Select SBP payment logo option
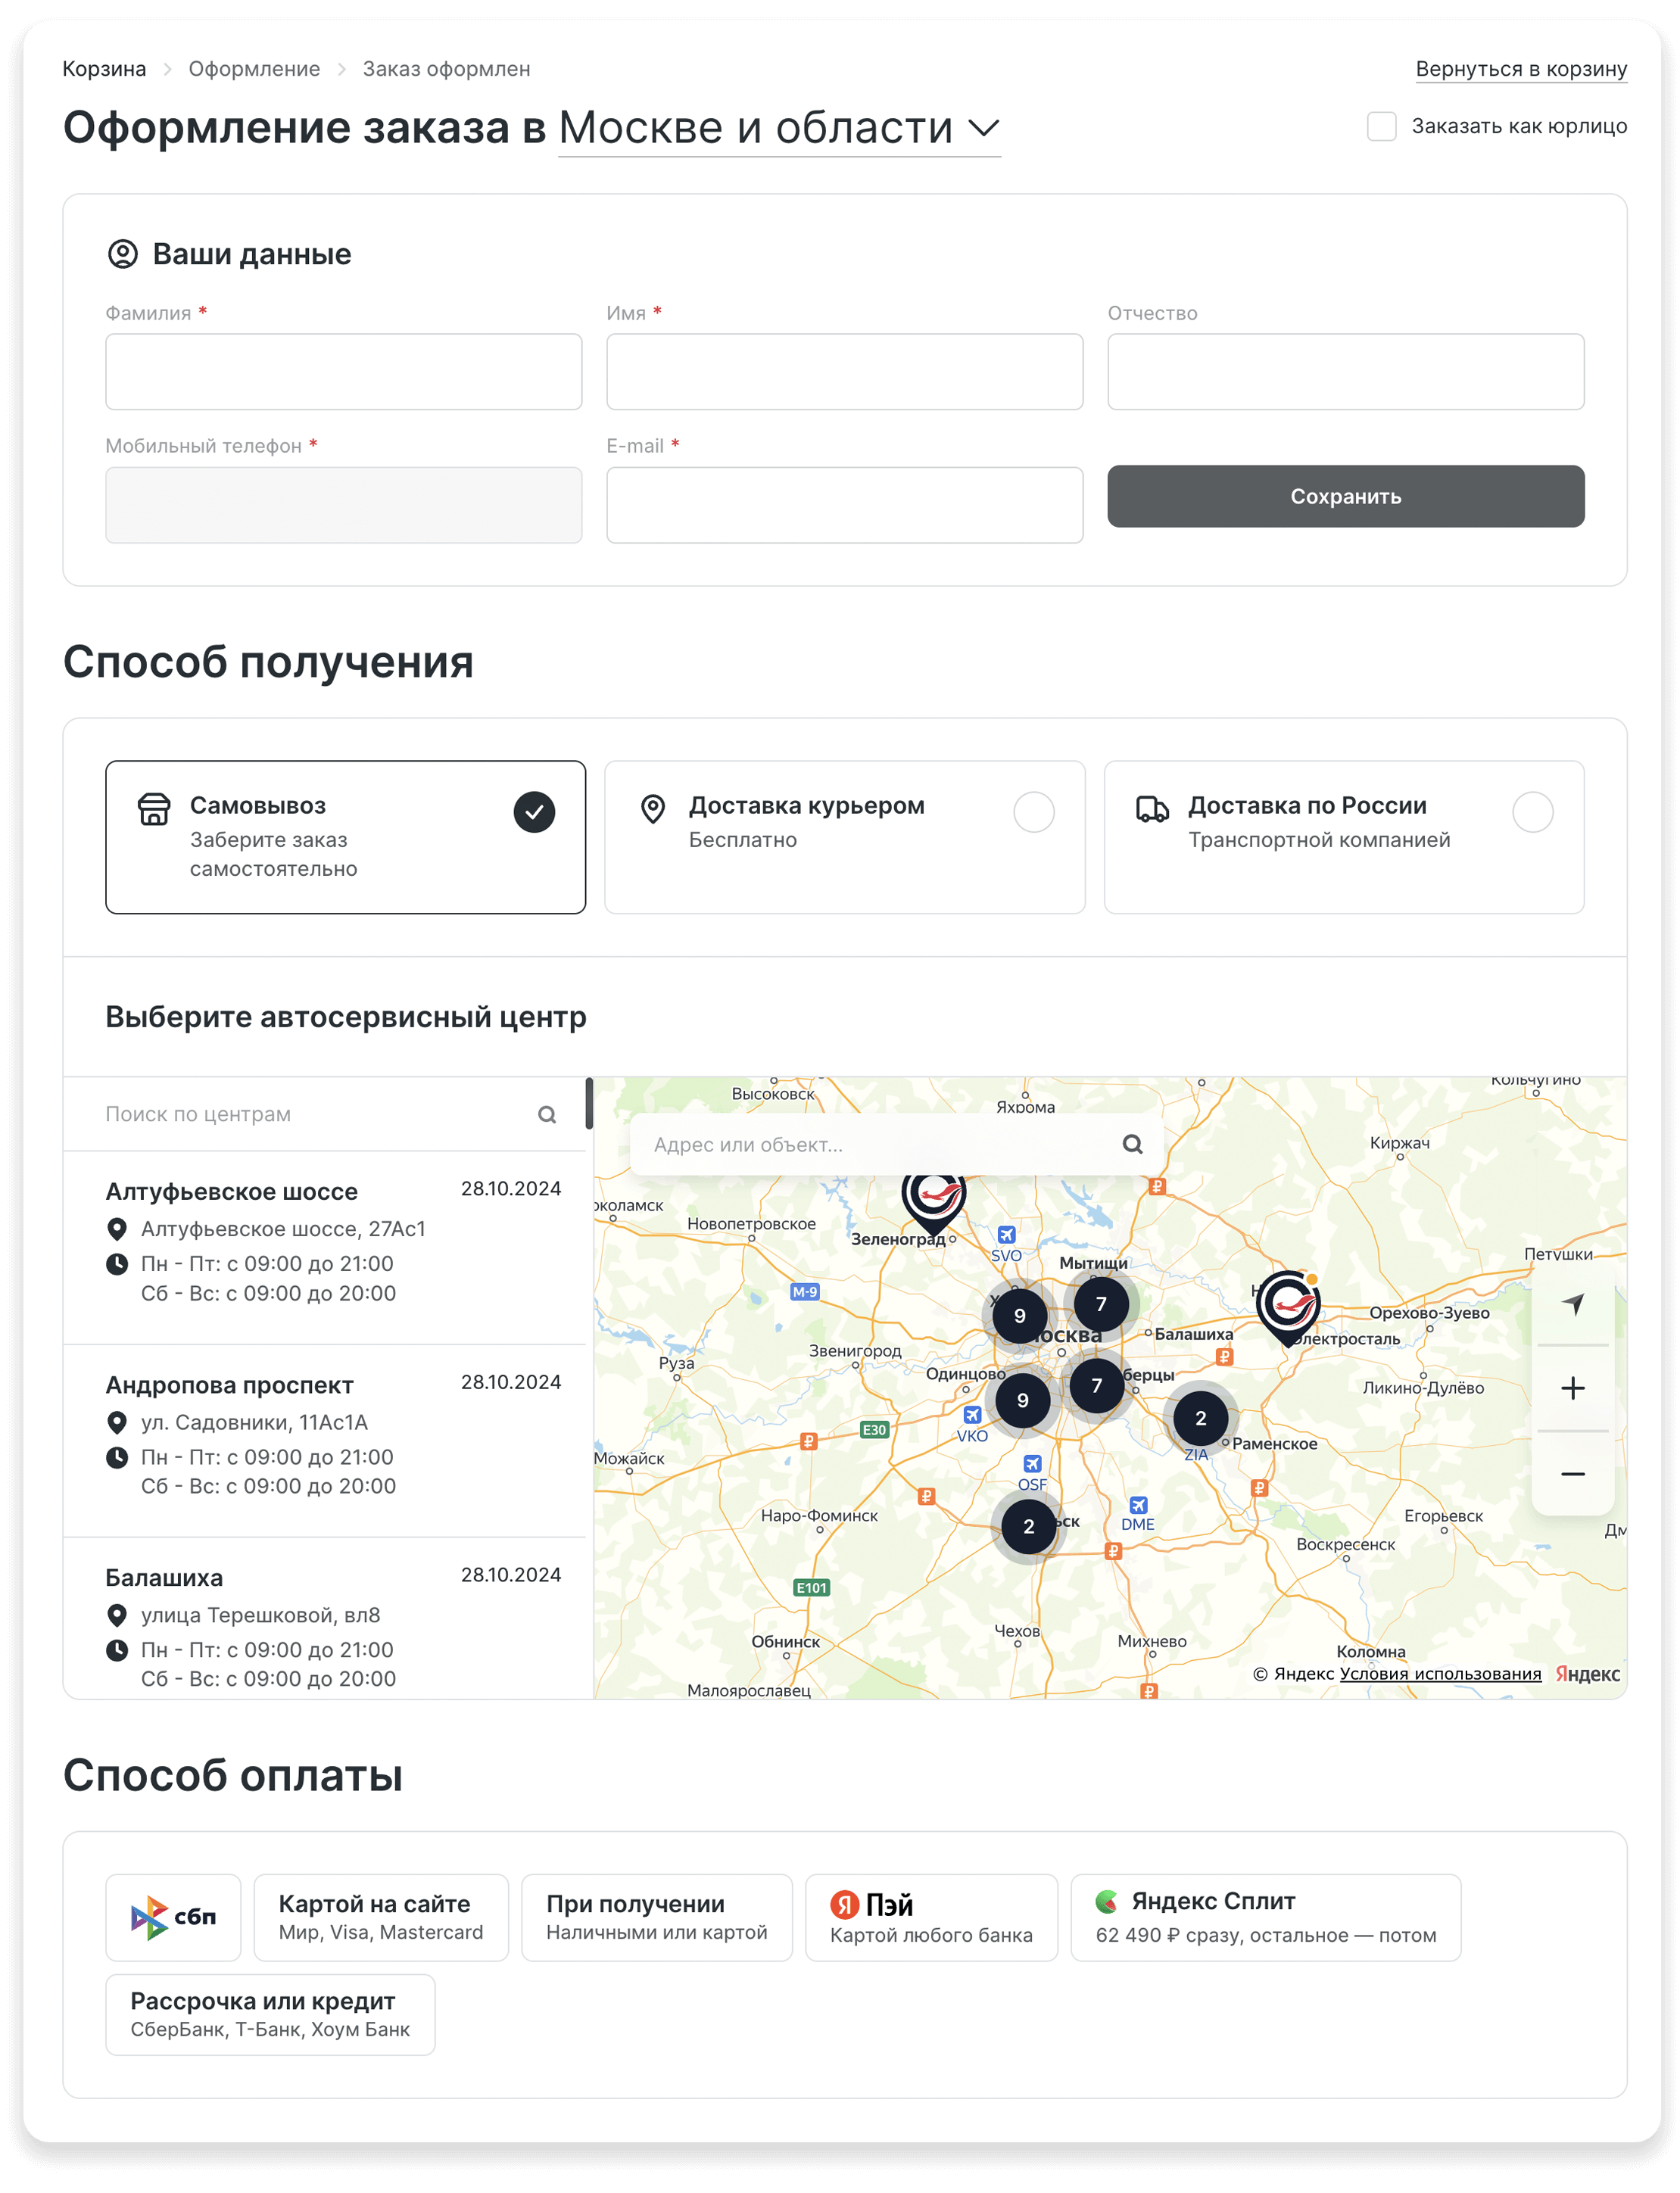This screenshot has width=1680, height=2193. (x=173, y=1917)
